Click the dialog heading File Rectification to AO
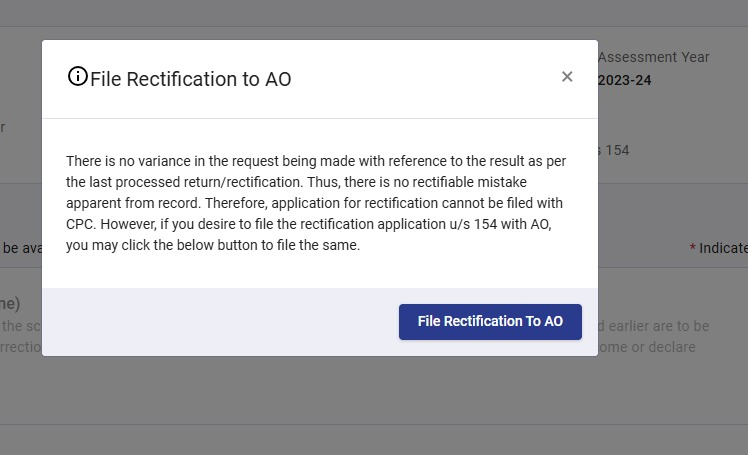 190,79
